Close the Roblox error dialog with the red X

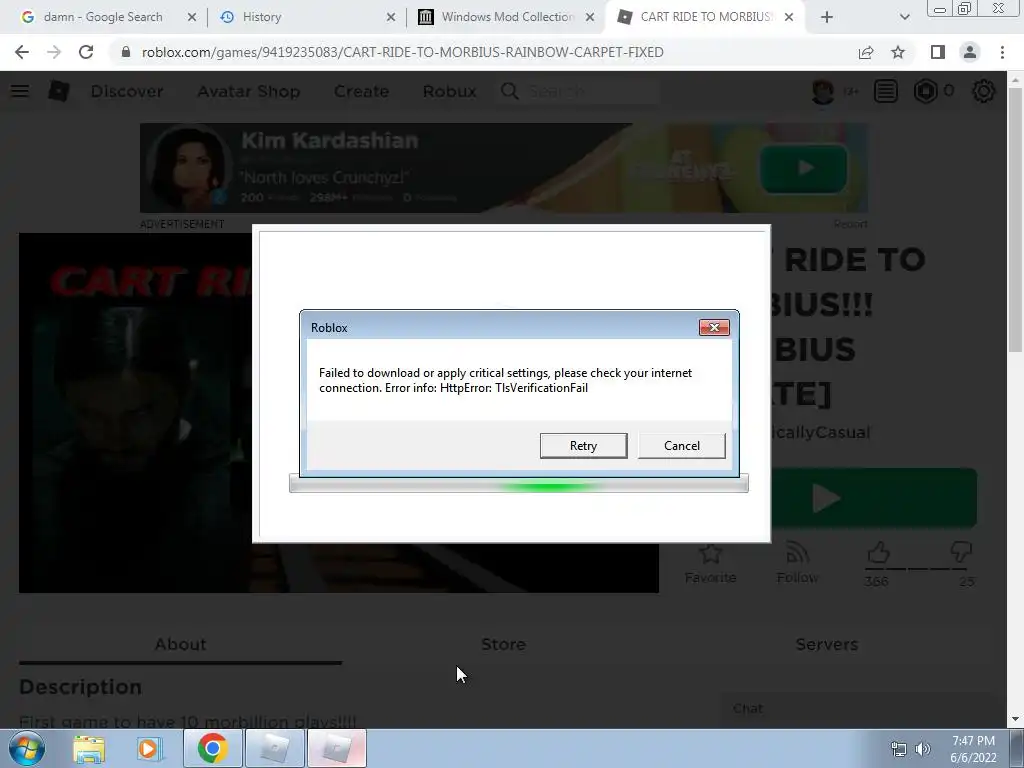pos(714,327)
